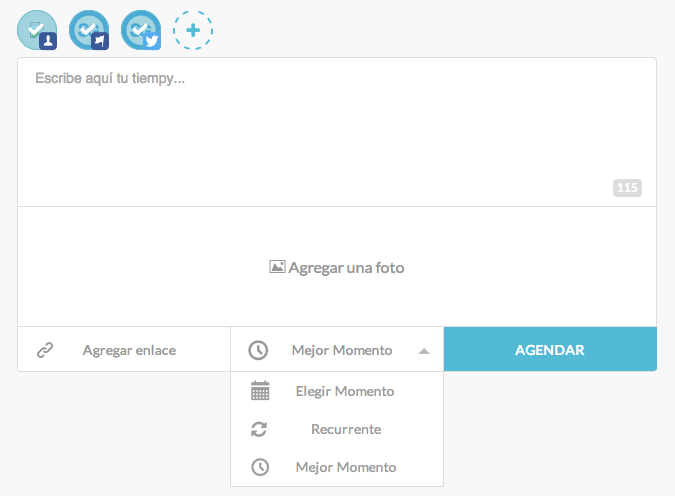675x496 pixels.
Task: Click the picture icon beside Agregar una foto
Action: (278, 267)
